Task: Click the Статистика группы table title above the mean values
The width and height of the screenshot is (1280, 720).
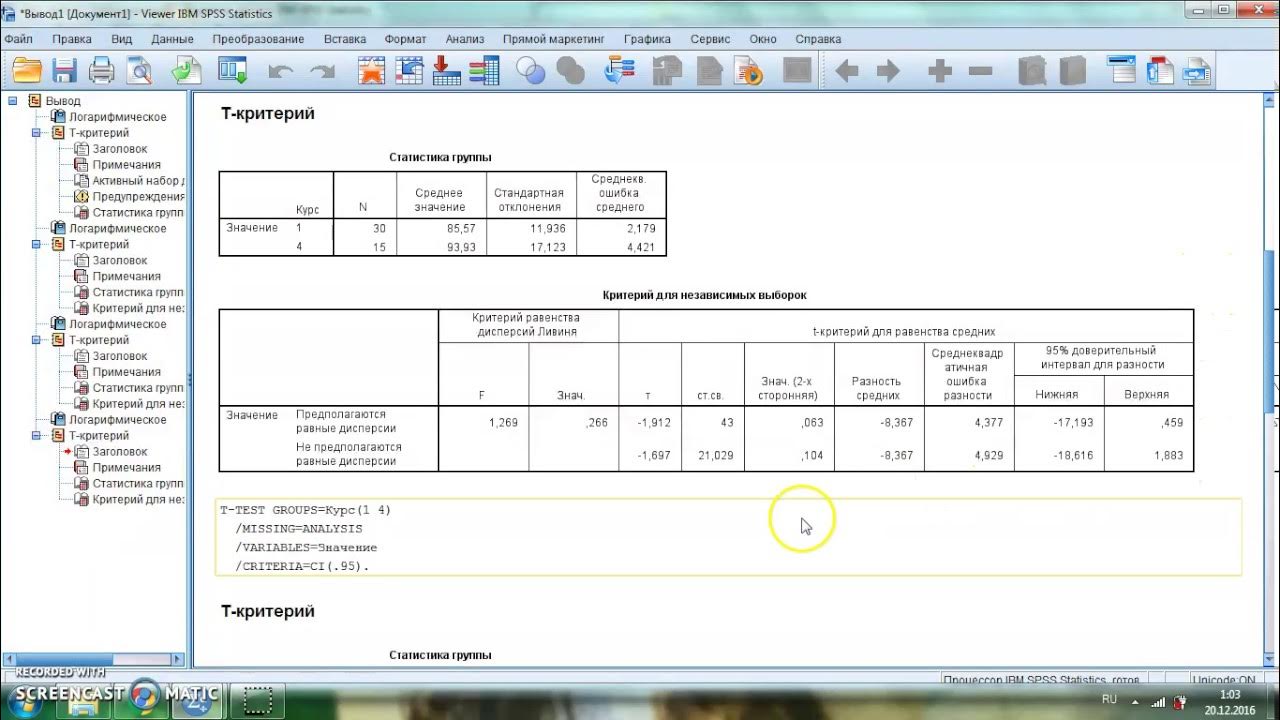Action: pyautogui.click(x=440, y=157)
